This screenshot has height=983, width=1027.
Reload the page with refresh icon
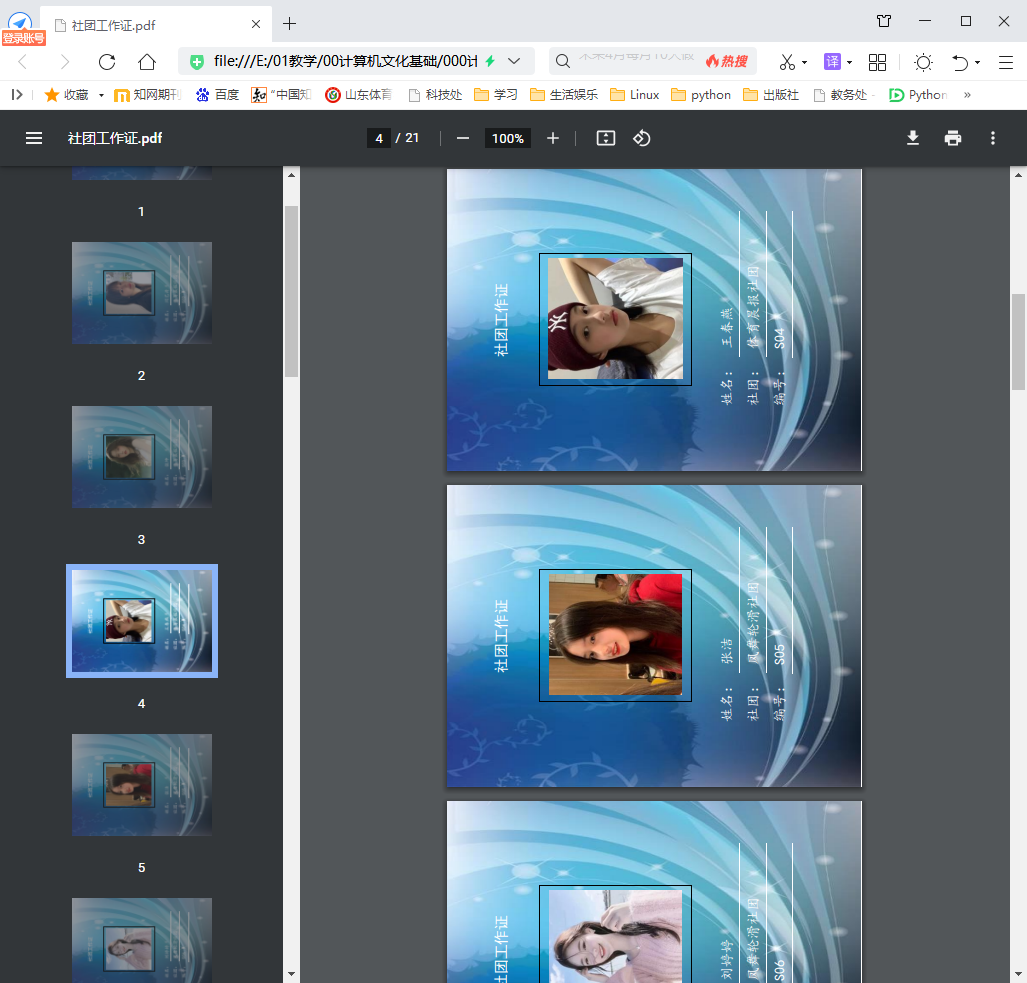107,62
